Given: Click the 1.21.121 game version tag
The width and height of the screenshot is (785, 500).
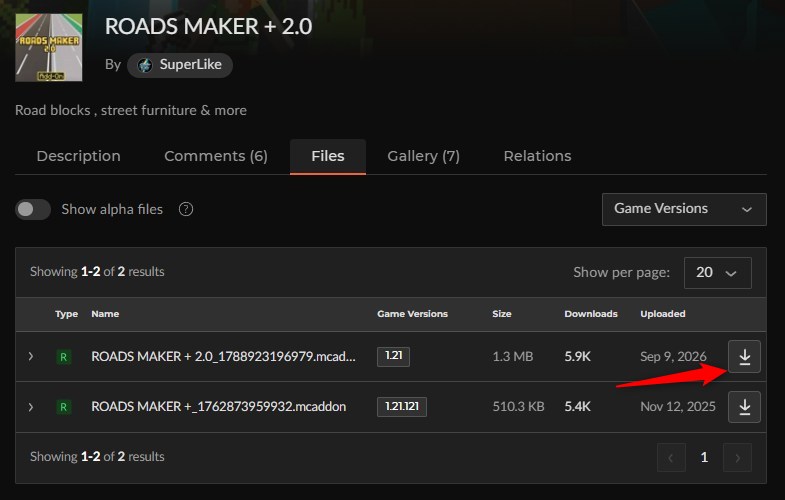Looking at the screenshot, I should coord(402,406).
